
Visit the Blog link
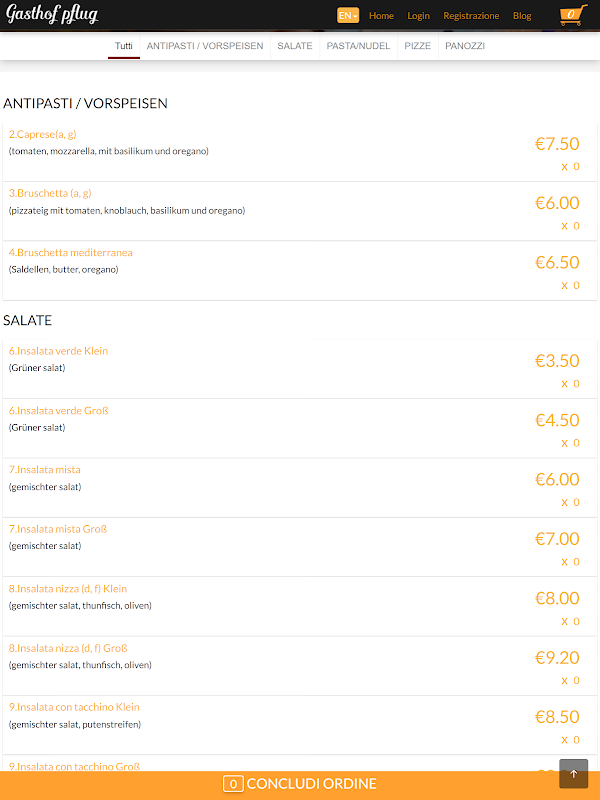click(x=522, y=16)
